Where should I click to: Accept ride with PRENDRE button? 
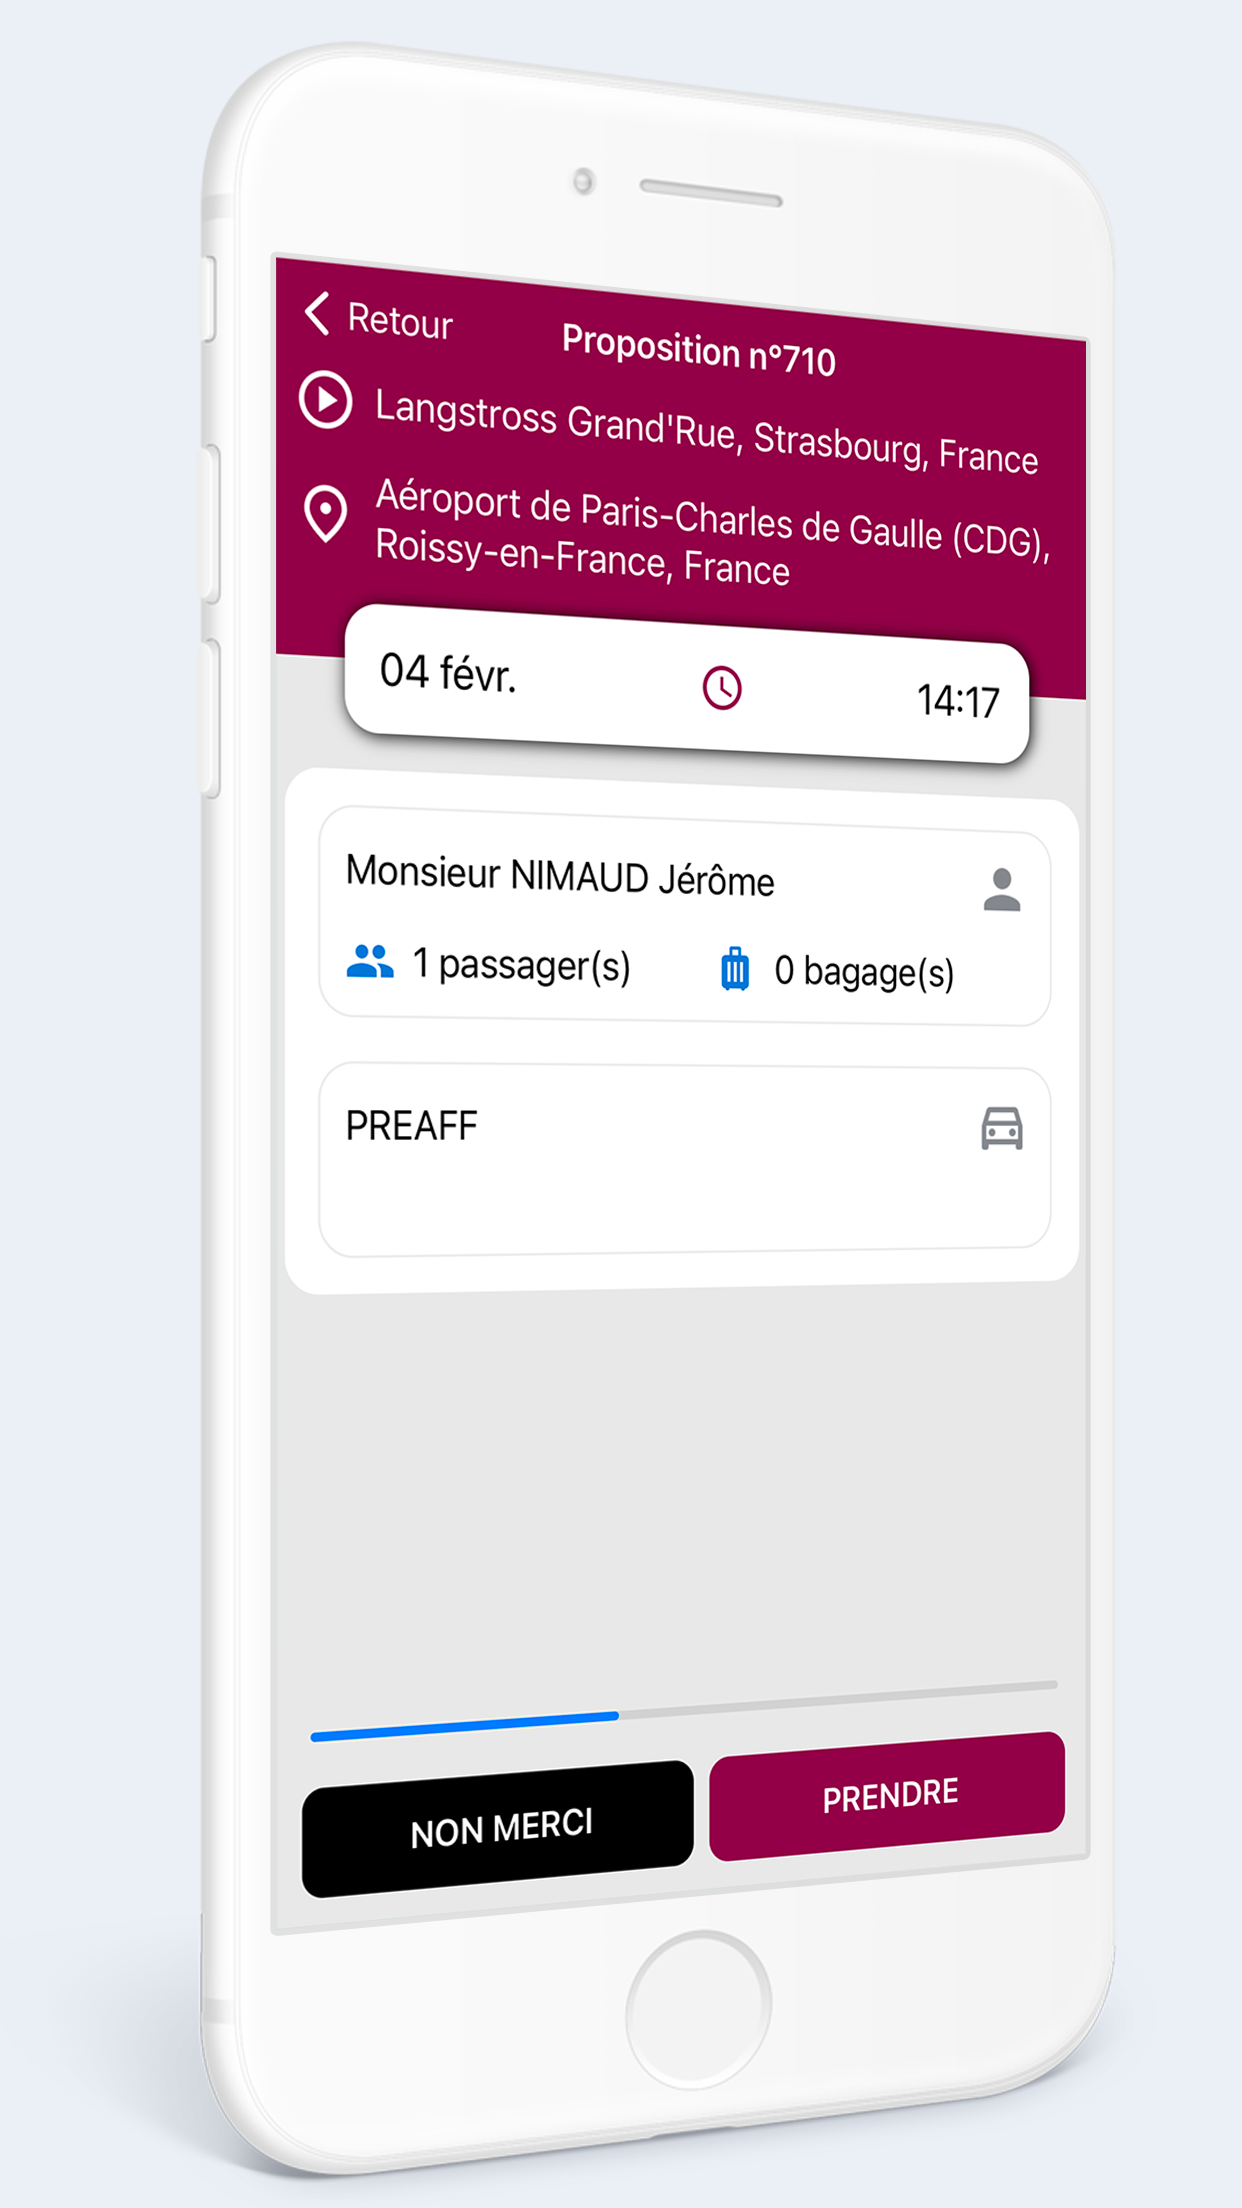(x=888, y=1796)
